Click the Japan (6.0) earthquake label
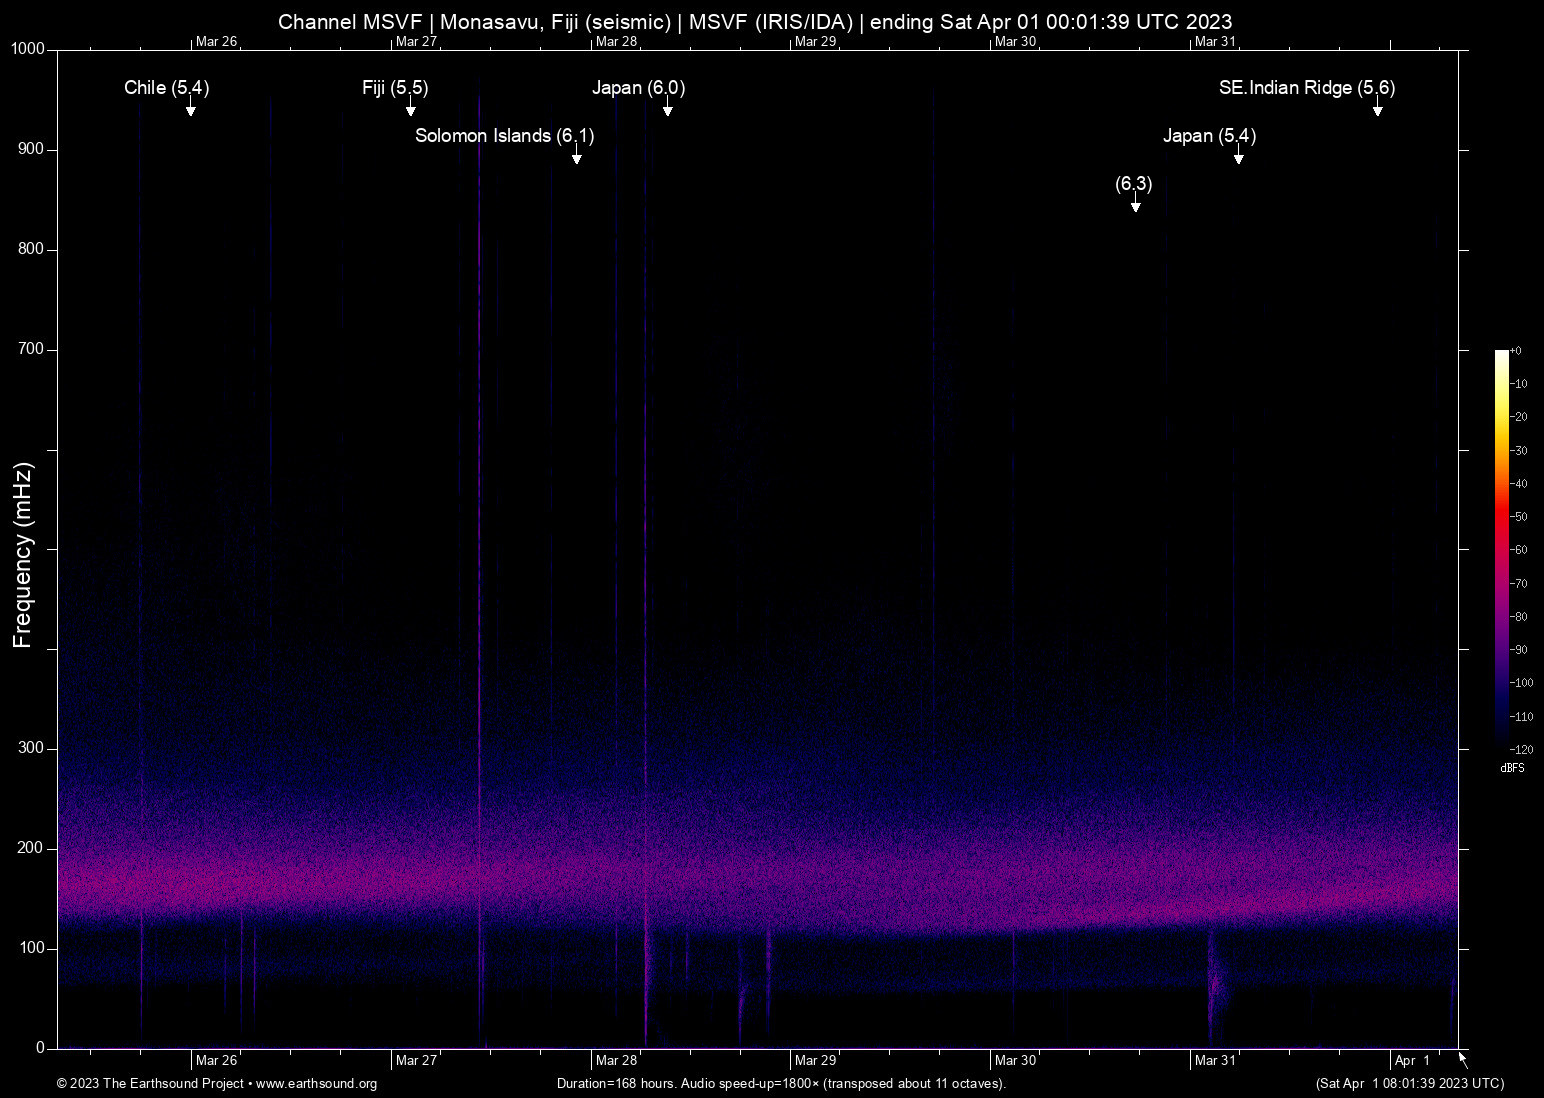This screenshot has height=1098, width=1544. click(x=638, y=88)
